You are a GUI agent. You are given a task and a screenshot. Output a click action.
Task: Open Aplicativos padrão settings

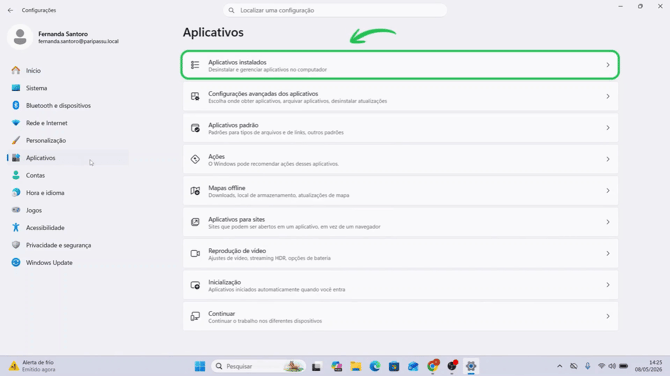coord(400,128)
